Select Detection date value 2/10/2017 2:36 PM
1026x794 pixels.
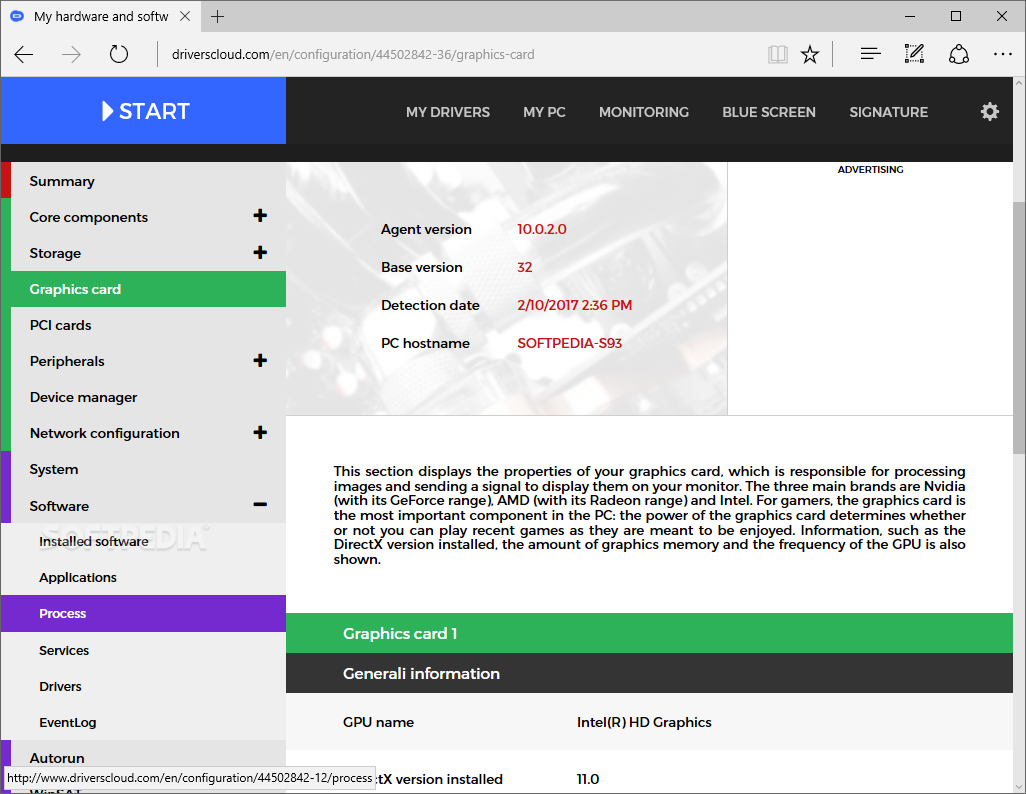575,305
